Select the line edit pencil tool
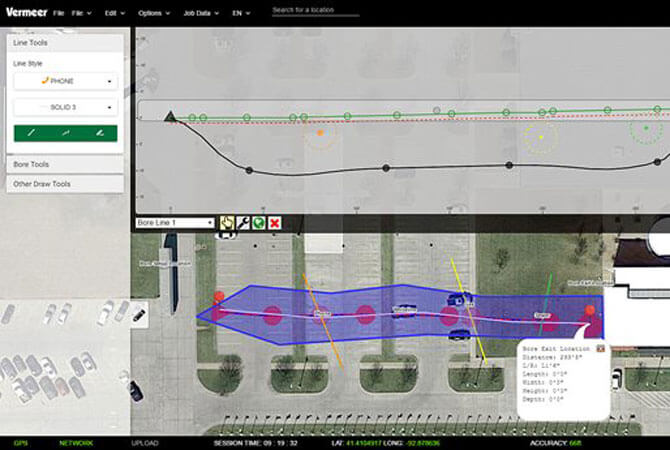Screen dimensions: 670x450 pos(98,132)
